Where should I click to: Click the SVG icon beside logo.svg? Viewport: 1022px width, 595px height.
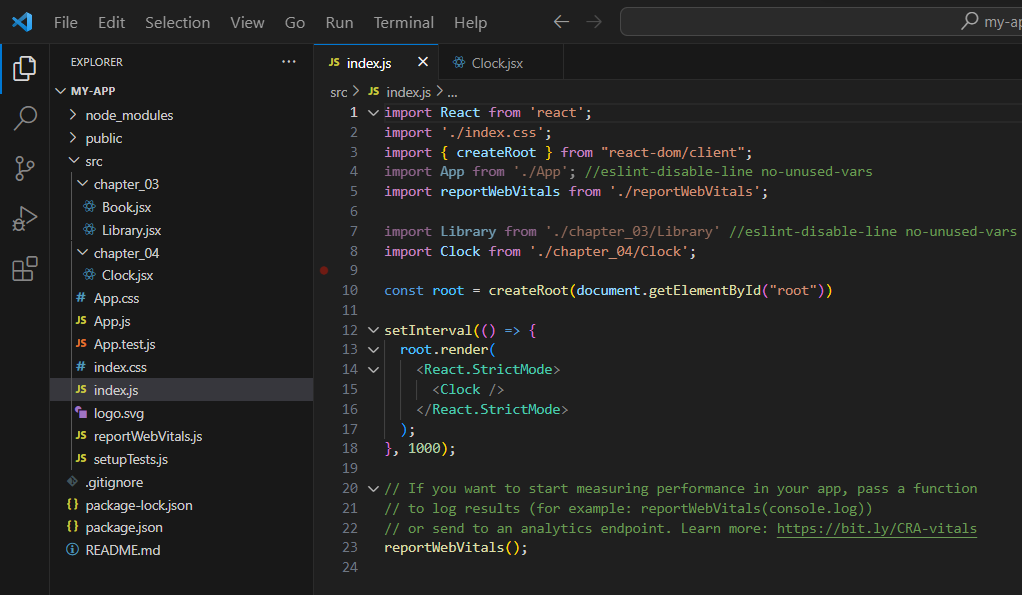(81, 413)
